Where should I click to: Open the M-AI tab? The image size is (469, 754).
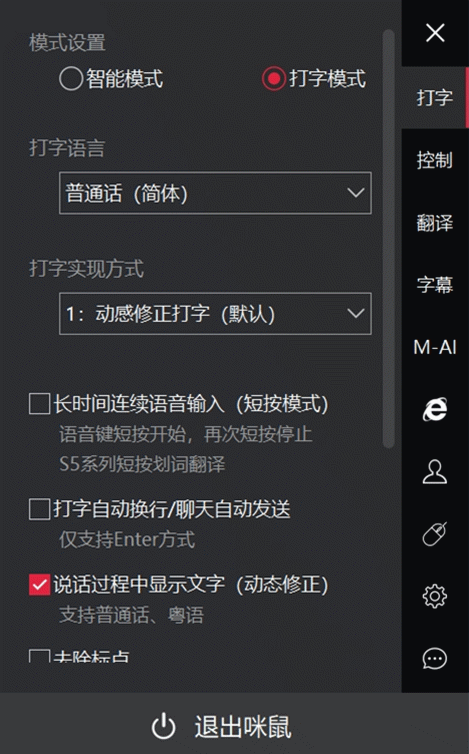pos(435,347)
